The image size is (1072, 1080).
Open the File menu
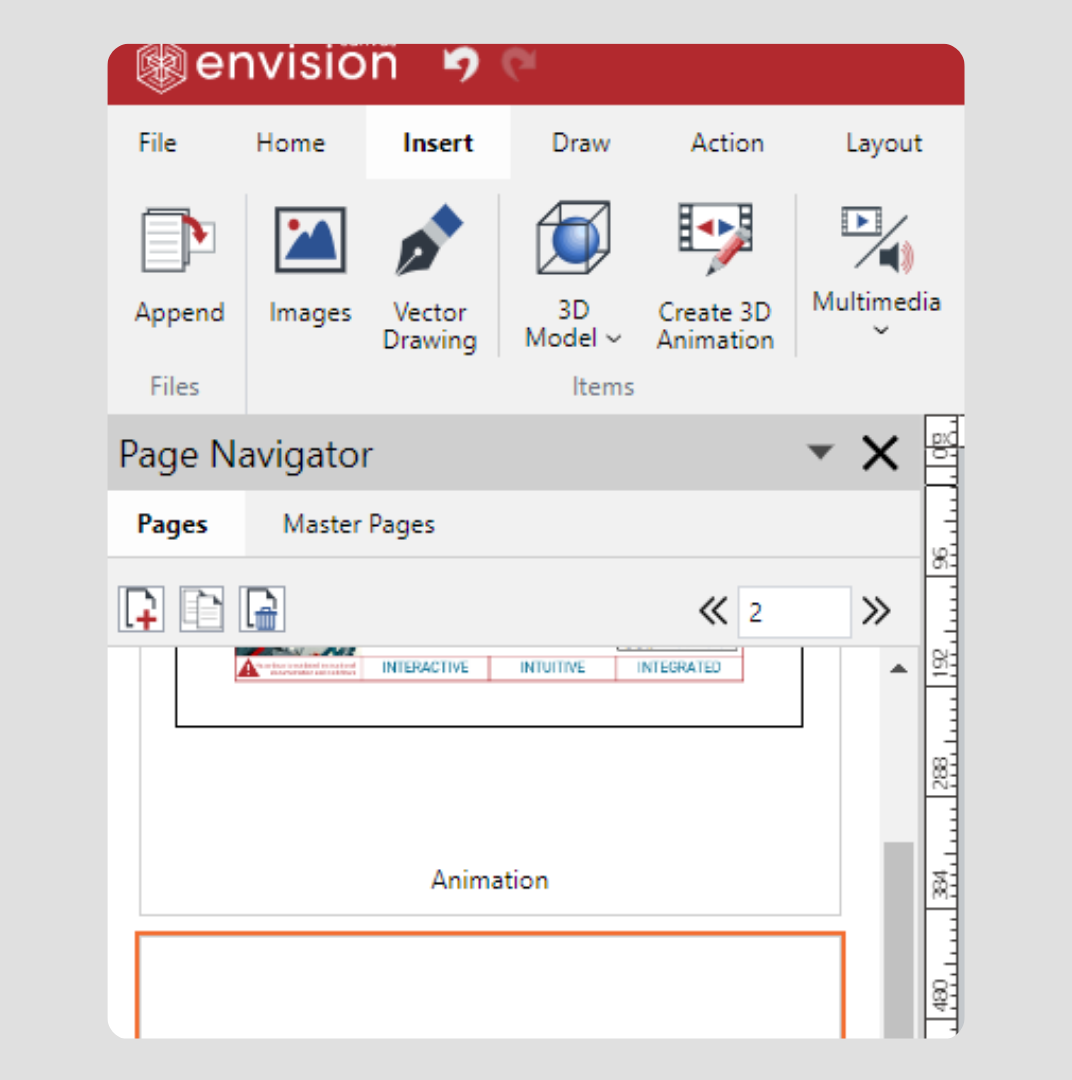click(157, 143)
